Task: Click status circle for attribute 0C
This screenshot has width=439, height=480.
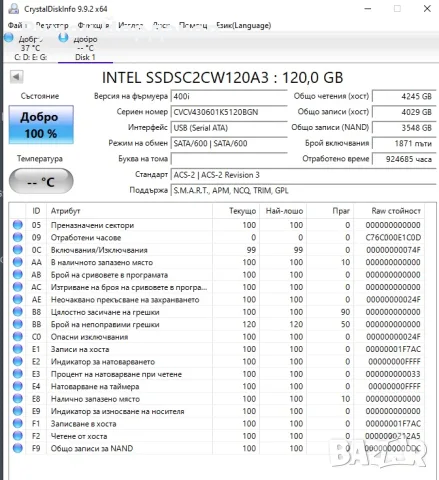Action: pyautogui.click(x=18, y=250)
